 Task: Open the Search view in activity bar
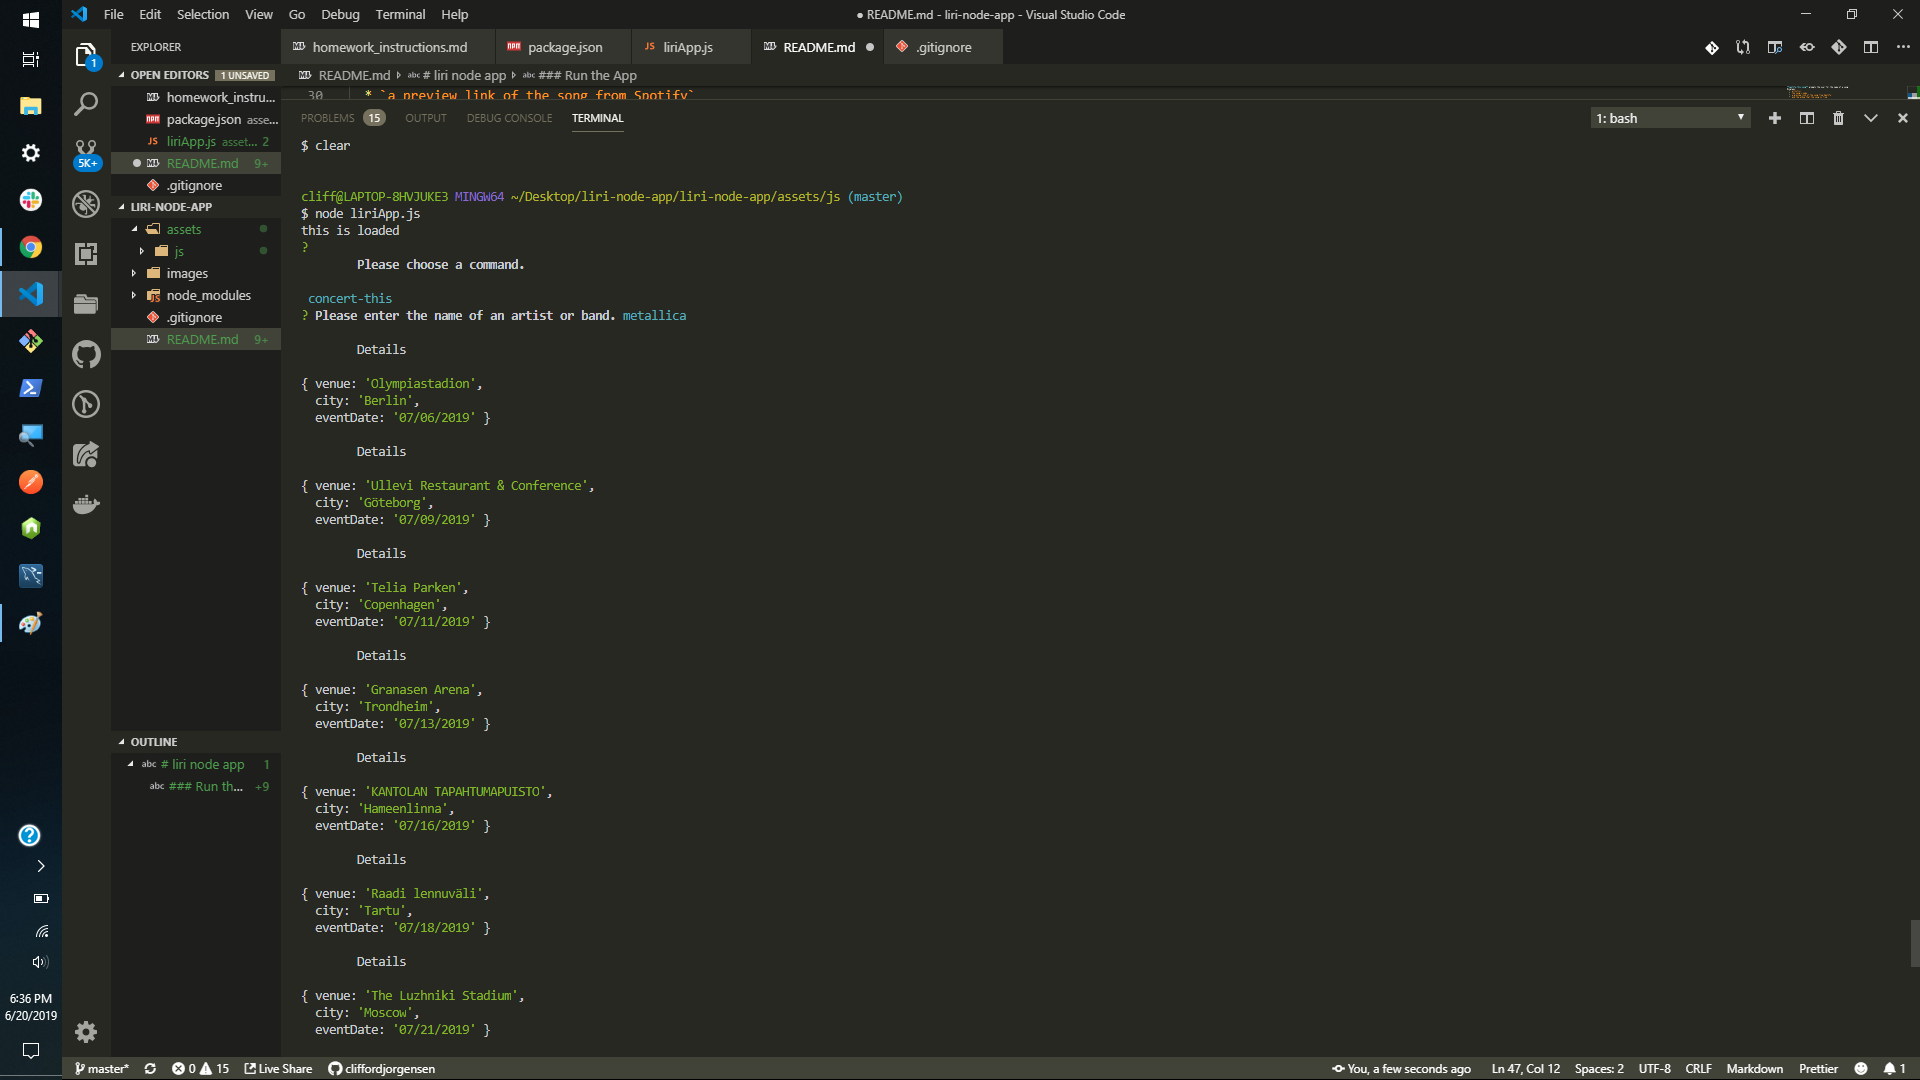click(86, 104)
